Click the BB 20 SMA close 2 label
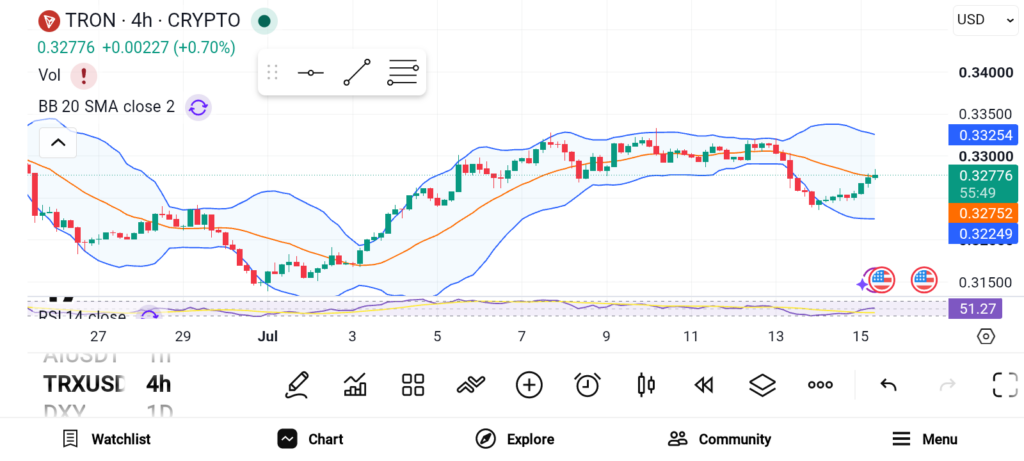This screenshot has height=461, width=1024. coord(106,107)
